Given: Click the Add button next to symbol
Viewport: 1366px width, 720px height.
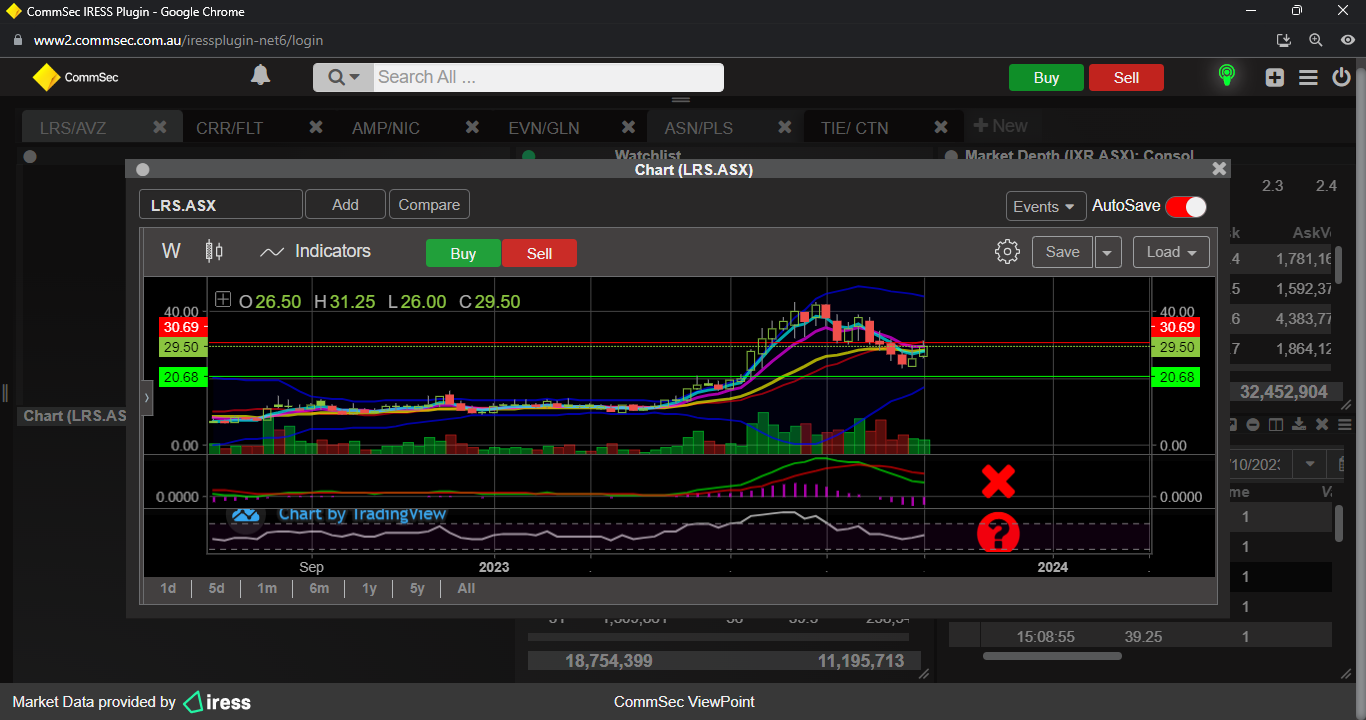Looking at the screenshot, I should [345, 204].
